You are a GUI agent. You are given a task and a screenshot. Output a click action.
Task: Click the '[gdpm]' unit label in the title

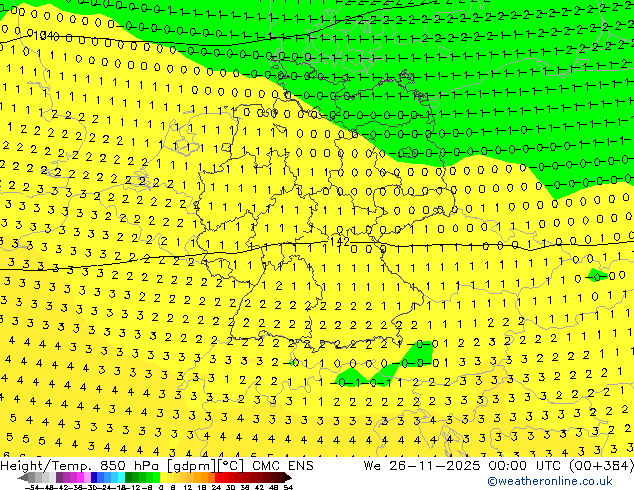(191, 466)
